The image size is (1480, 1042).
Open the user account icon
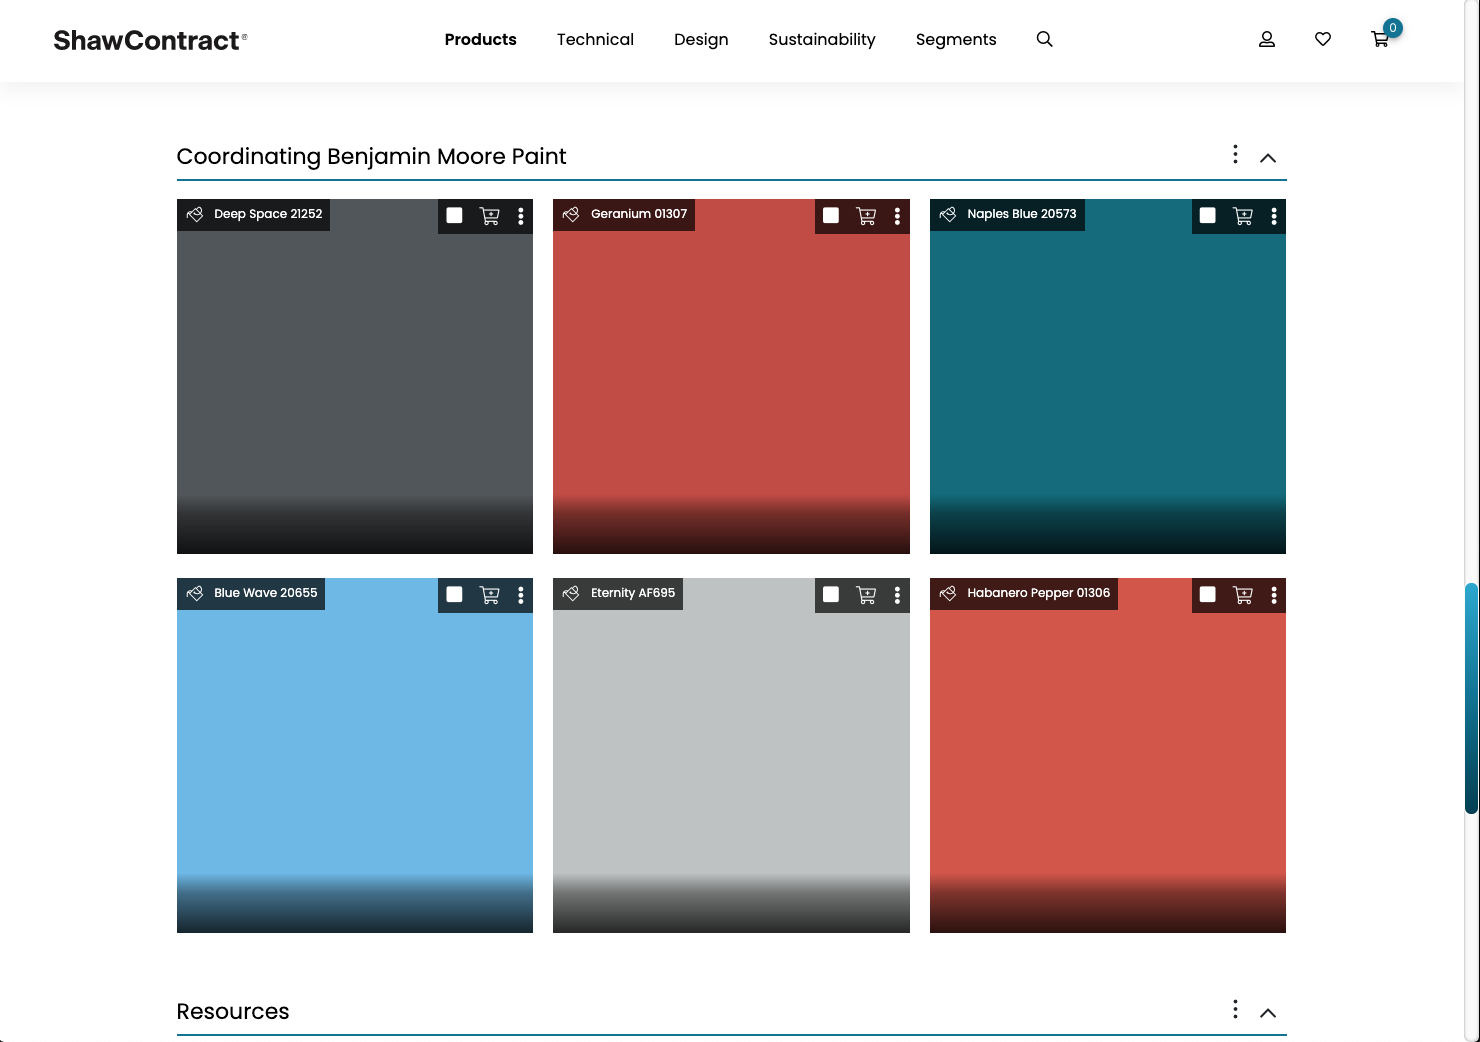tap(1266, 39)
